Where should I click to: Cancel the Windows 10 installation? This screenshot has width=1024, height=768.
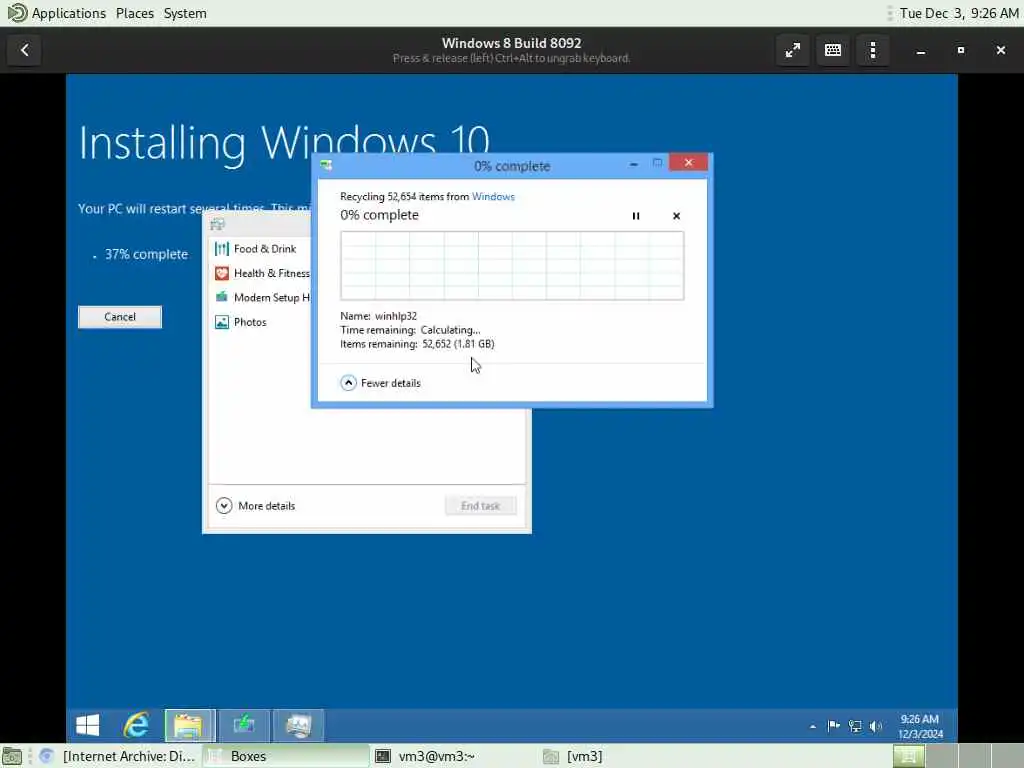120,317
